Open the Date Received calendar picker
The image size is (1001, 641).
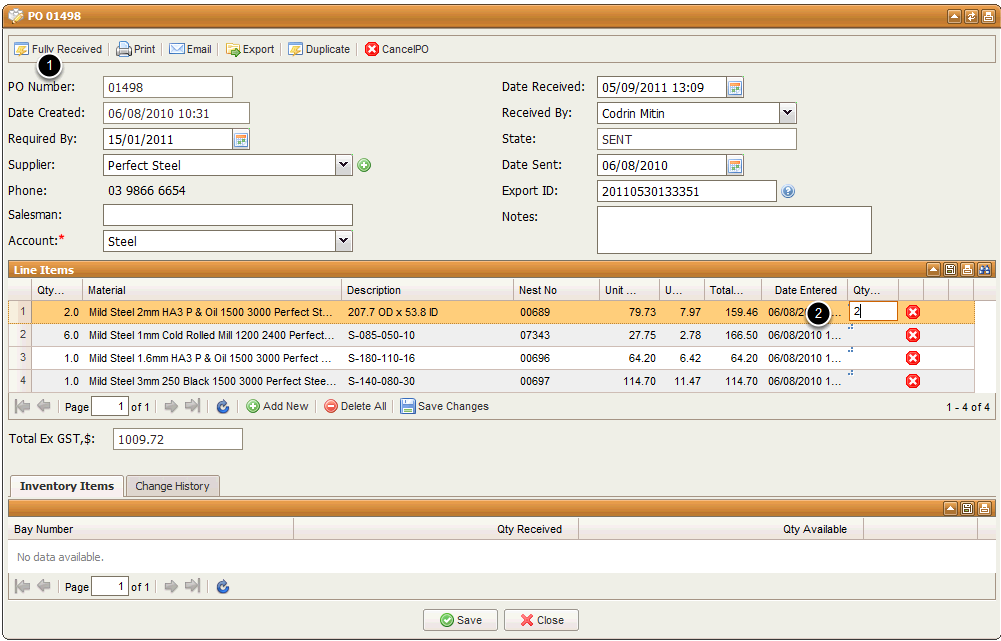point(735,87)
